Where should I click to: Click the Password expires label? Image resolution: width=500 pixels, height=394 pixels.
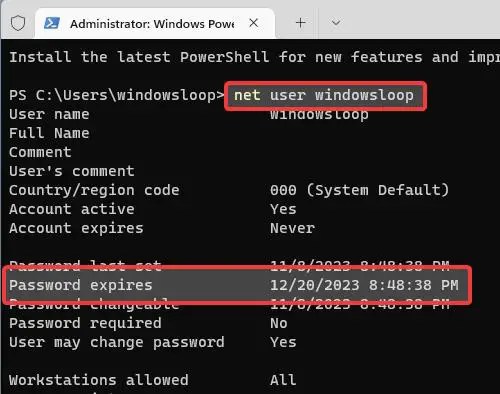(81, 285)
